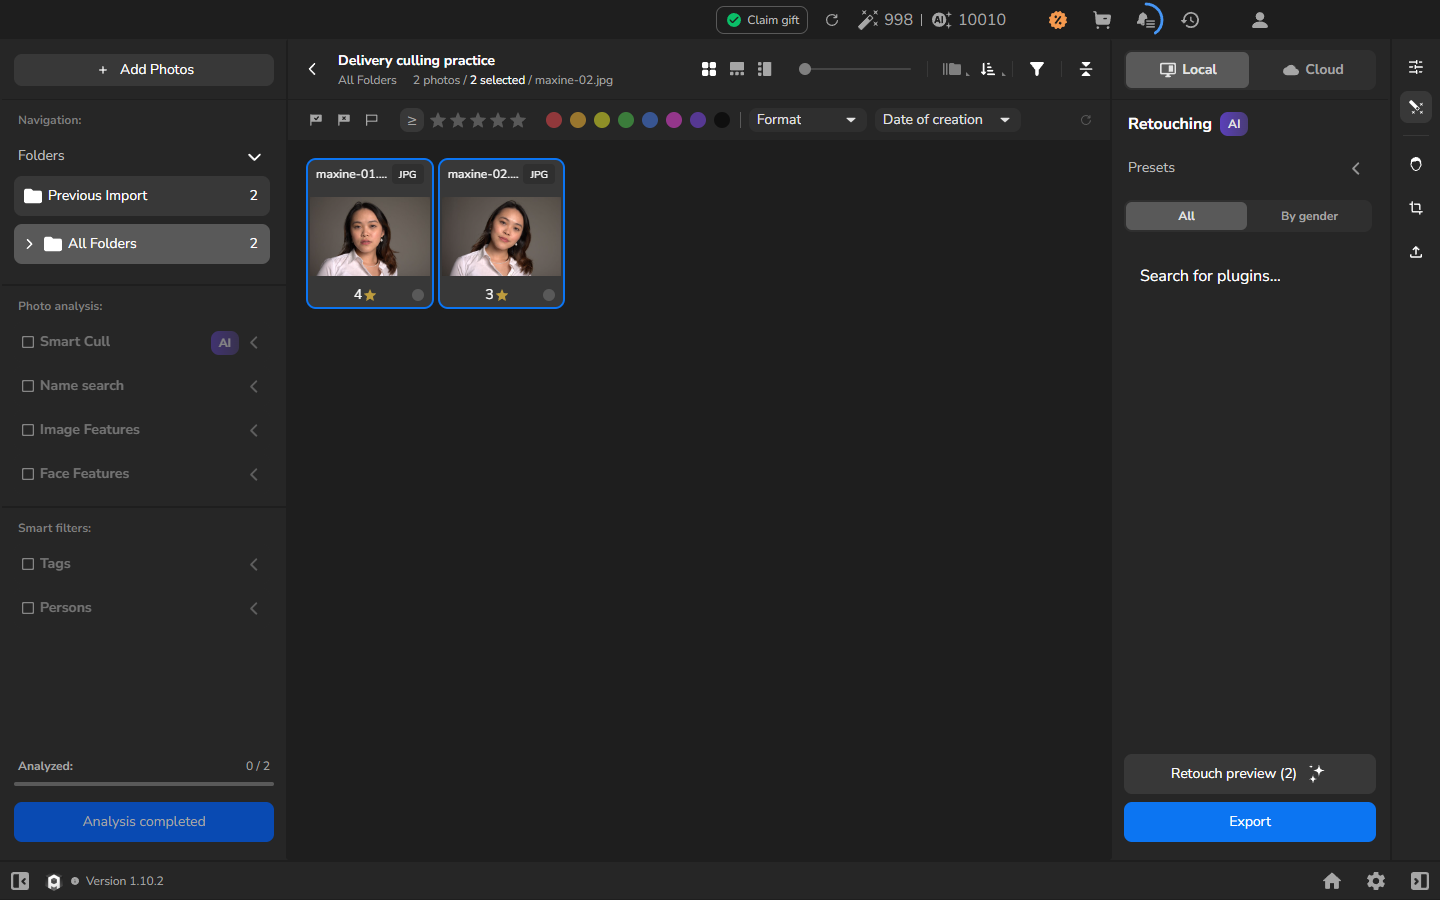Image resolution: width=1440 pixels, height=900 pixels.
Task: Click the Retouch preview (2) button
Action: point(1250,774)
